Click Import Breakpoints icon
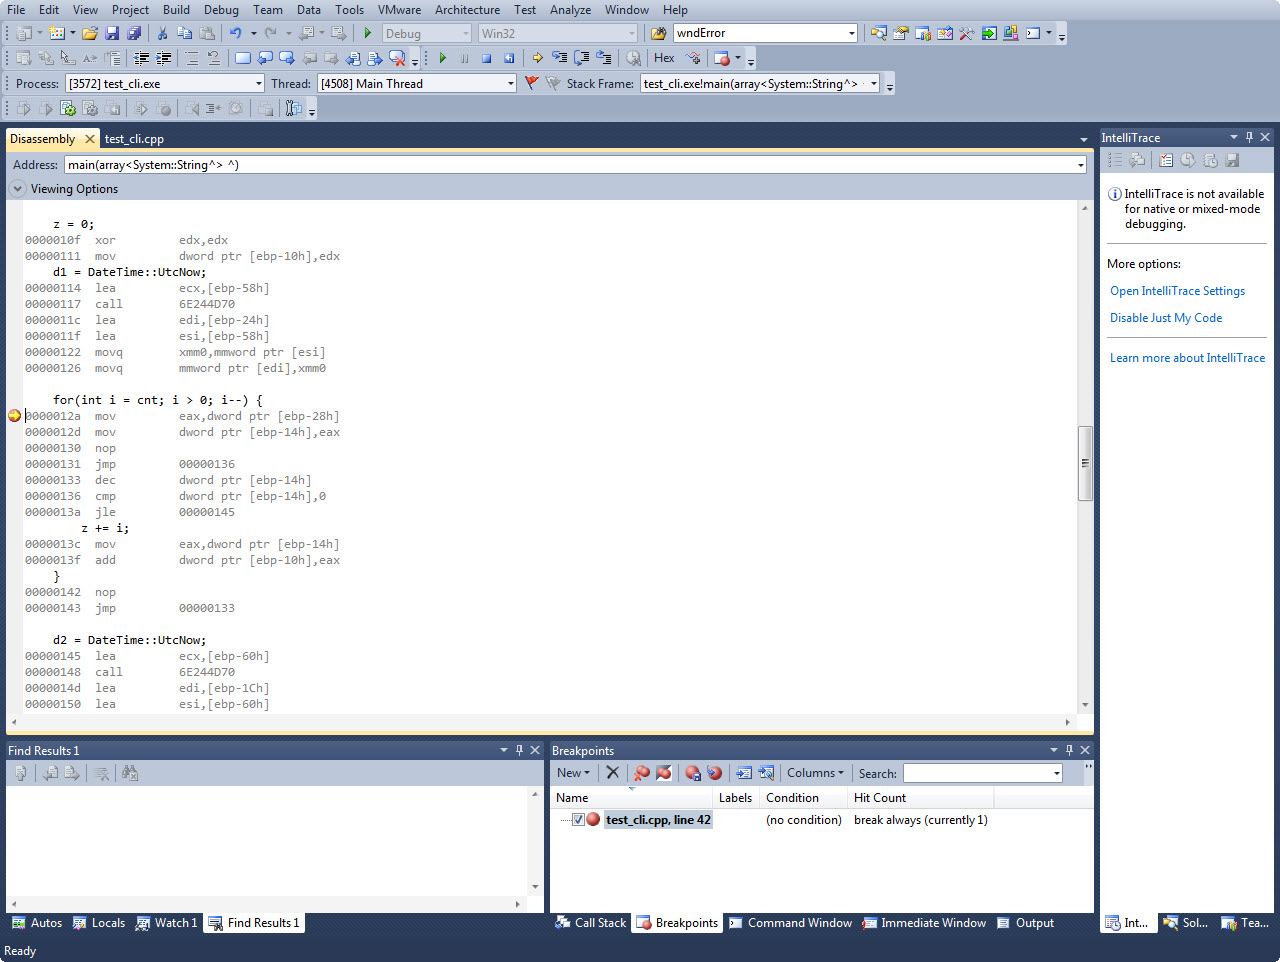The height and width of the screenshot is (962, 1280). 714,773
